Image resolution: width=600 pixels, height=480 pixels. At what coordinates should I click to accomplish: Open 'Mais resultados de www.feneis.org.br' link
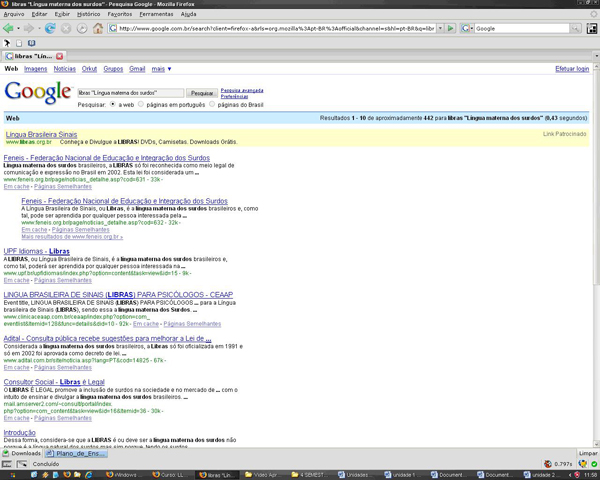pyautogui.click(x=72, y=237)
